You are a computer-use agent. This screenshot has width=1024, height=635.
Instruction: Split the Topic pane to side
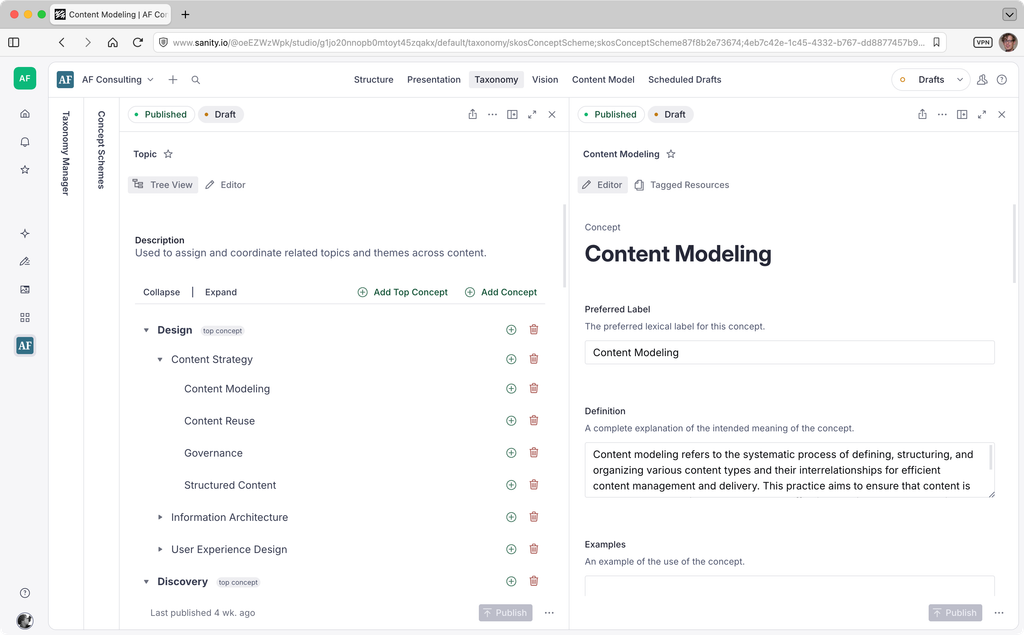(513, 114)
